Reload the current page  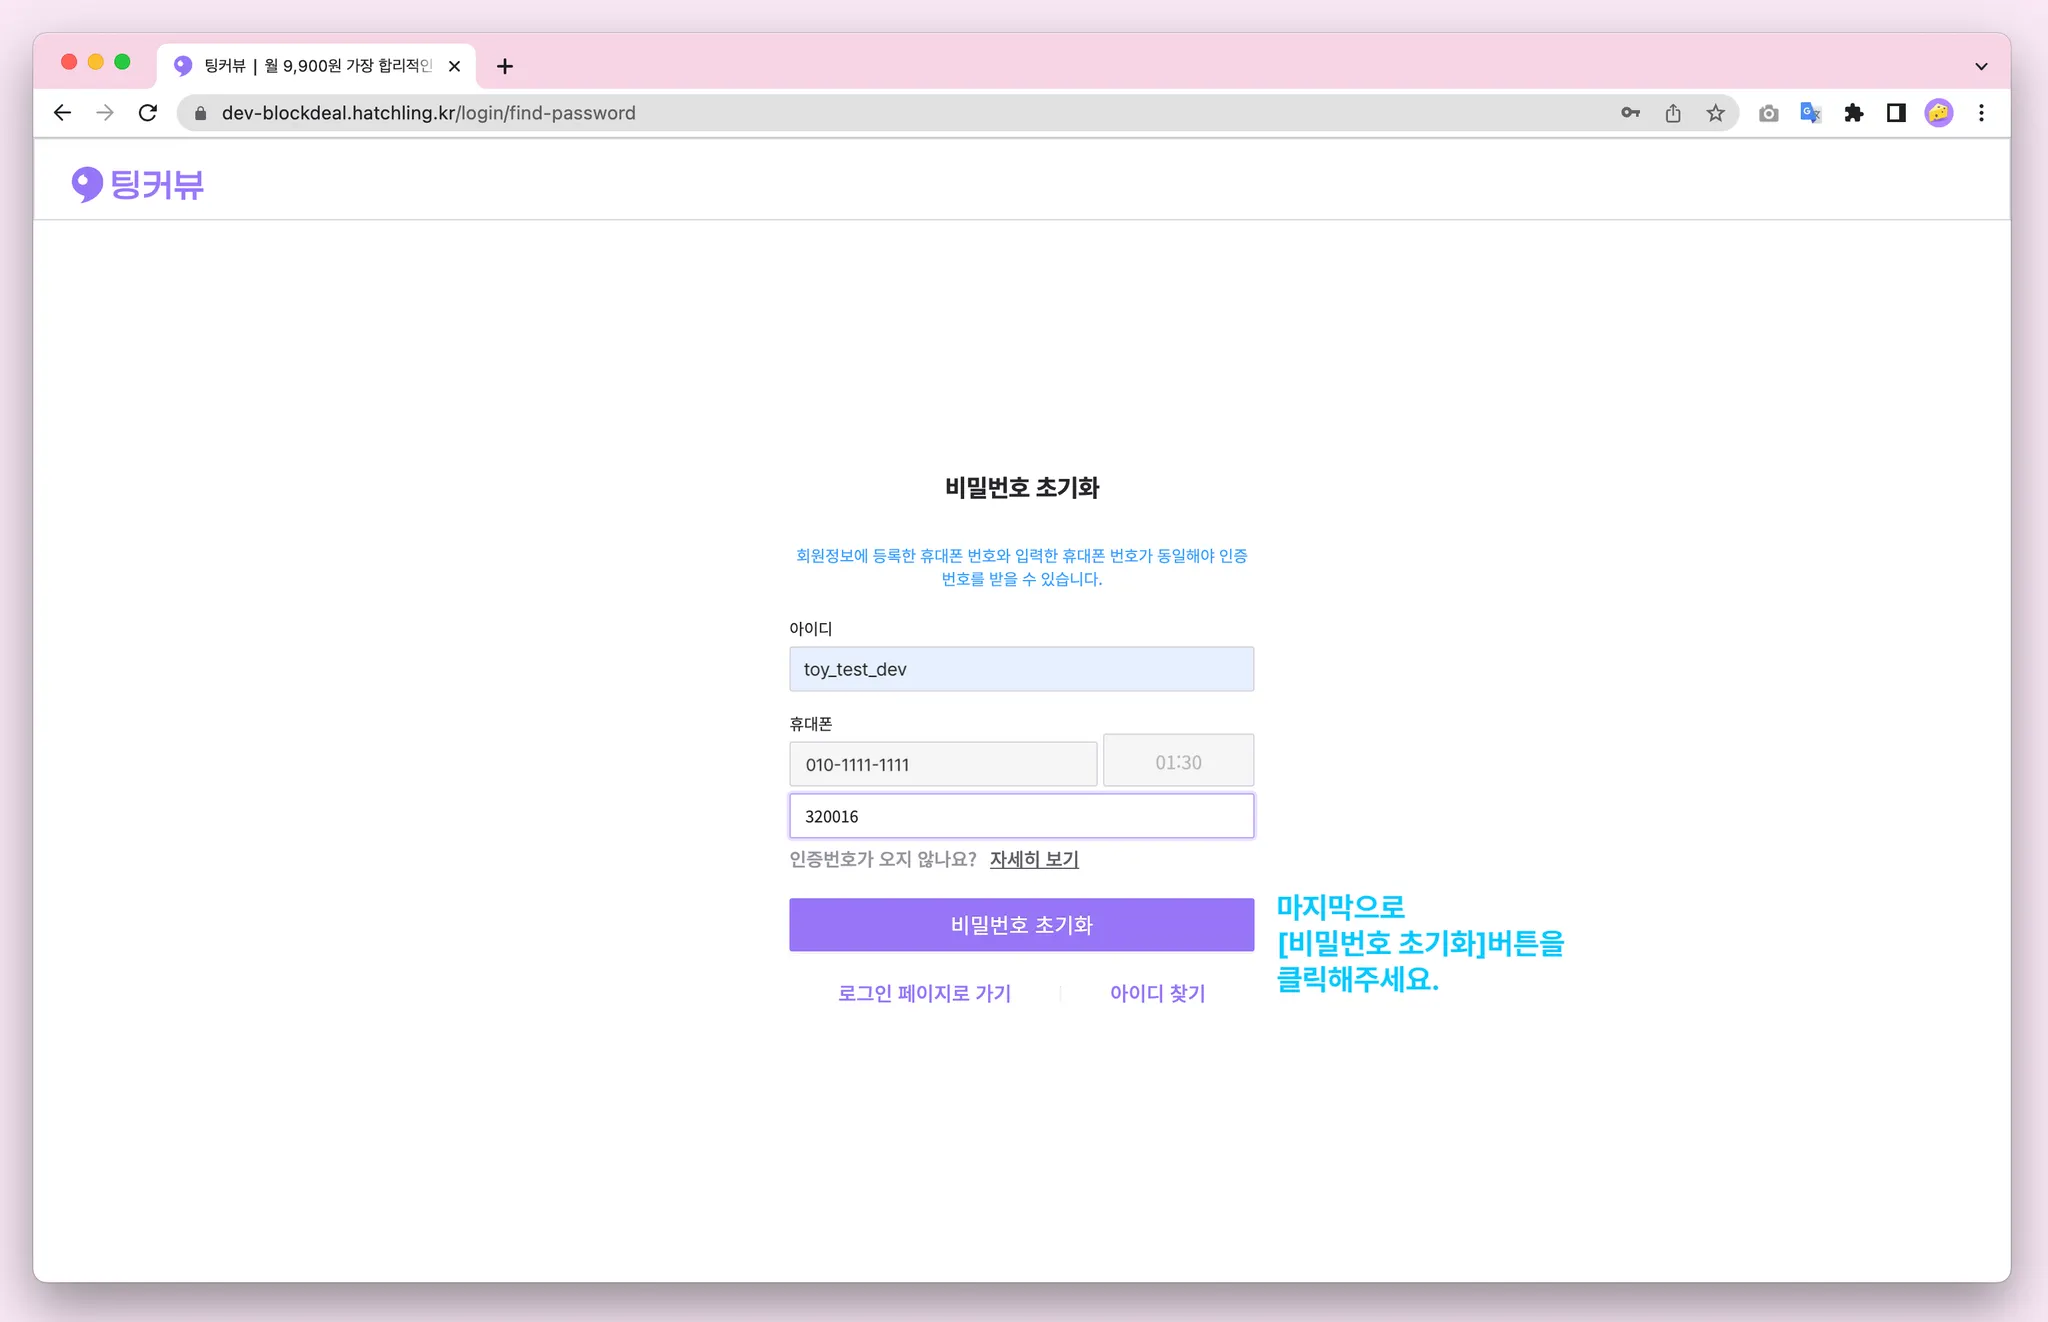coord(148,113)
